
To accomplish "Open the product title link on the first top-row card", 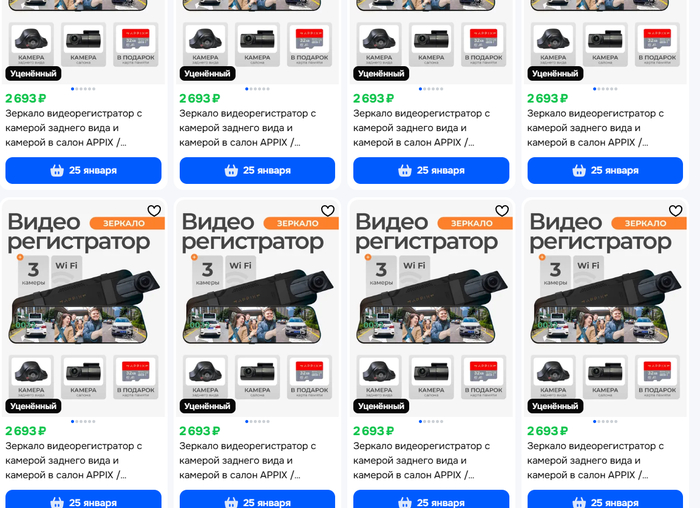I will [74, 128].
